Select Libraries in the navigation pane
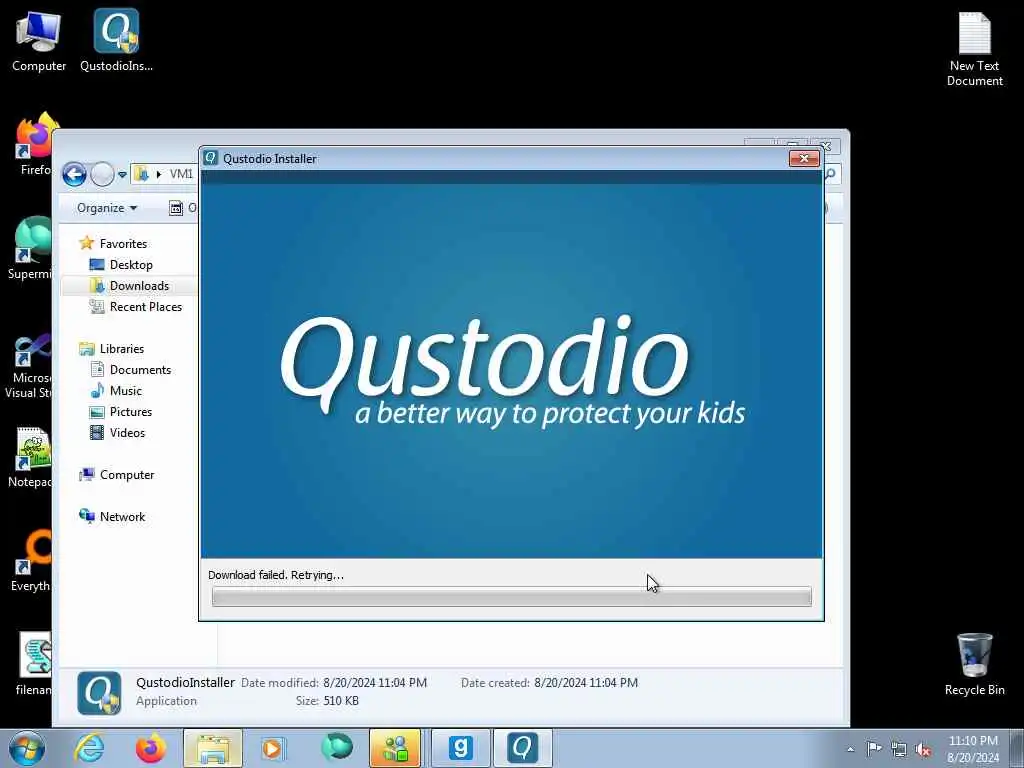 (x=121, y=349)
